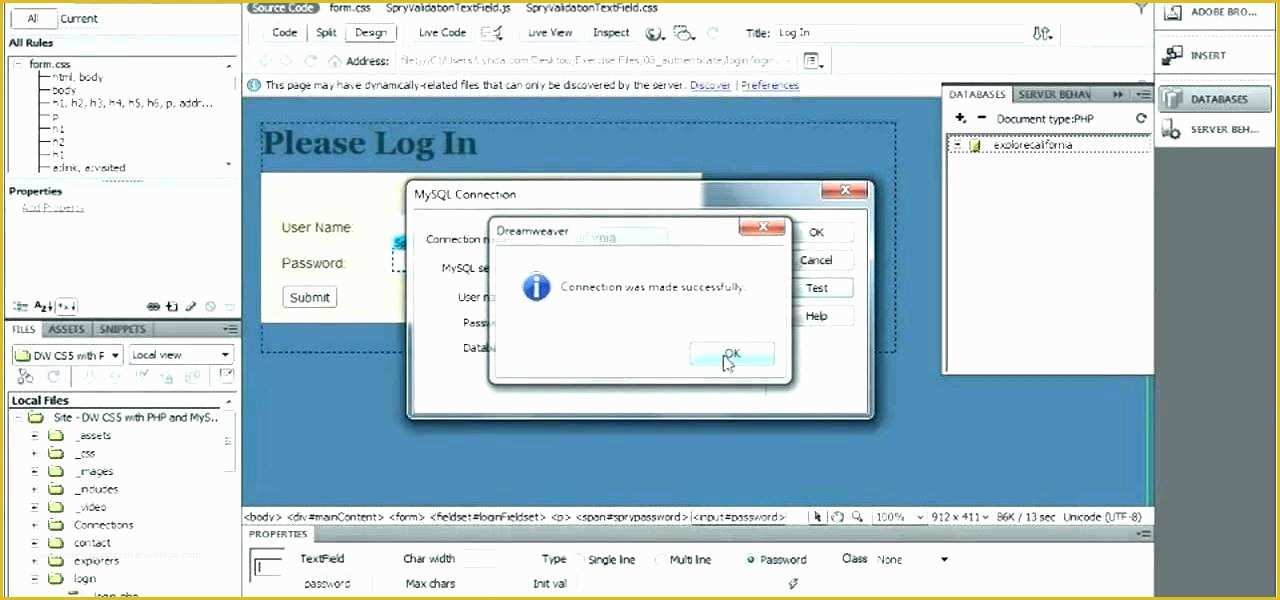Click the new CSS rule icon
Screen dimensions: 1280x600
coord(172,307)
